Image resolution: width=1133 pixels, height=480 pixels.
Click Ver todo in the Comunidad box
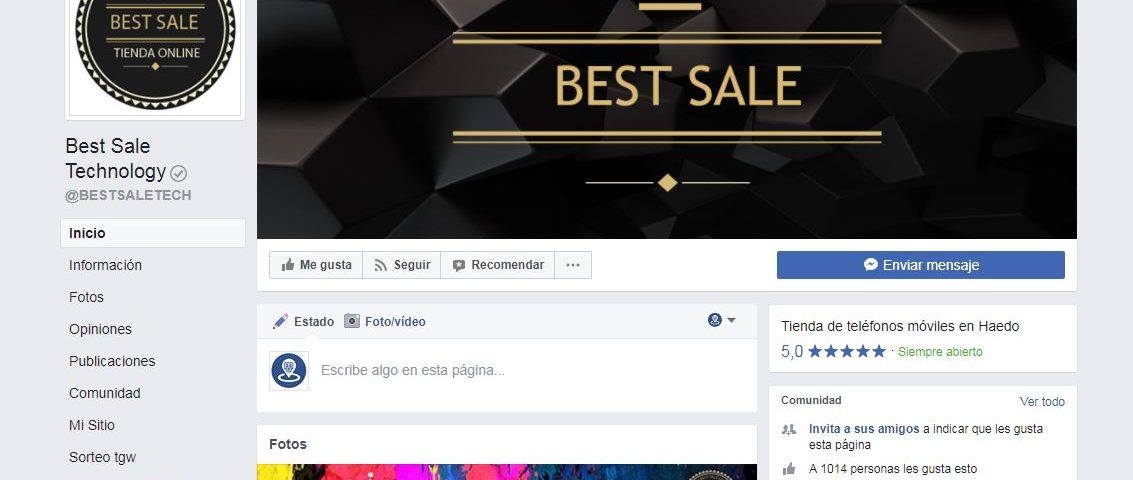[1042, 402]
